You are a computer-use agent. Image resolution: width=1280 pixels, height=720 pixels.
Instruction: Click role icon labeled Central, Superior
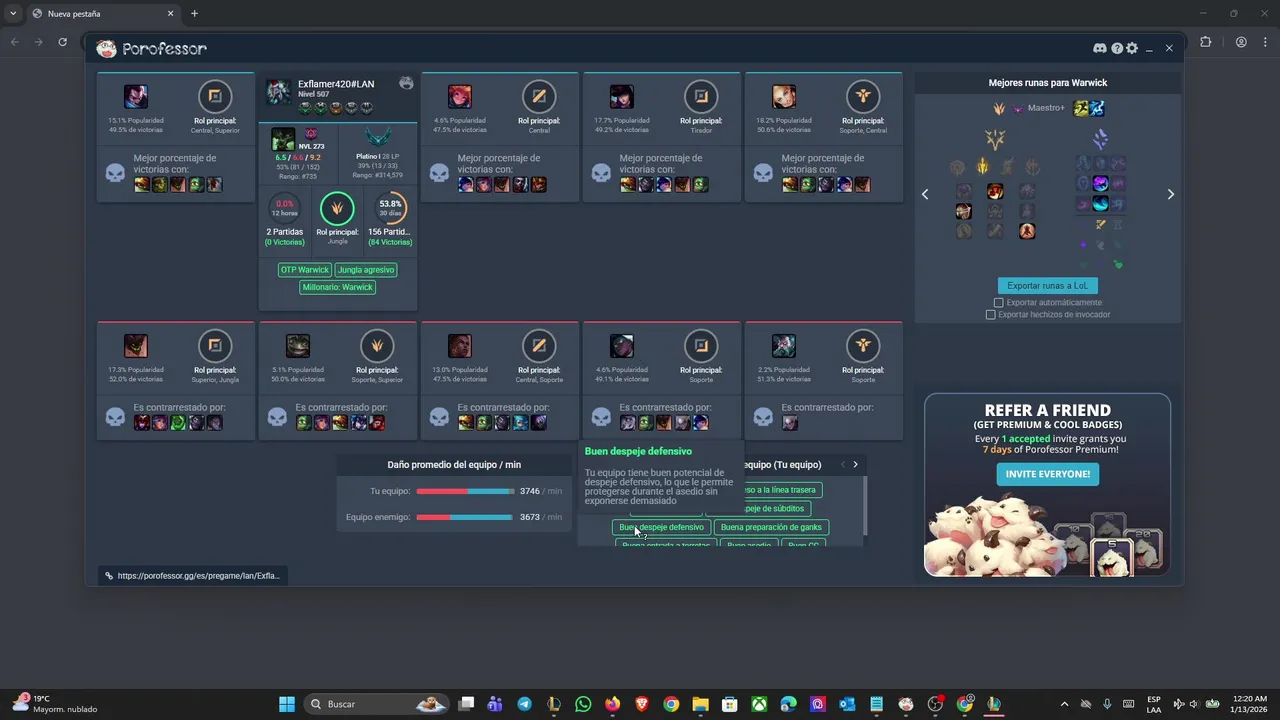point(215,96)
